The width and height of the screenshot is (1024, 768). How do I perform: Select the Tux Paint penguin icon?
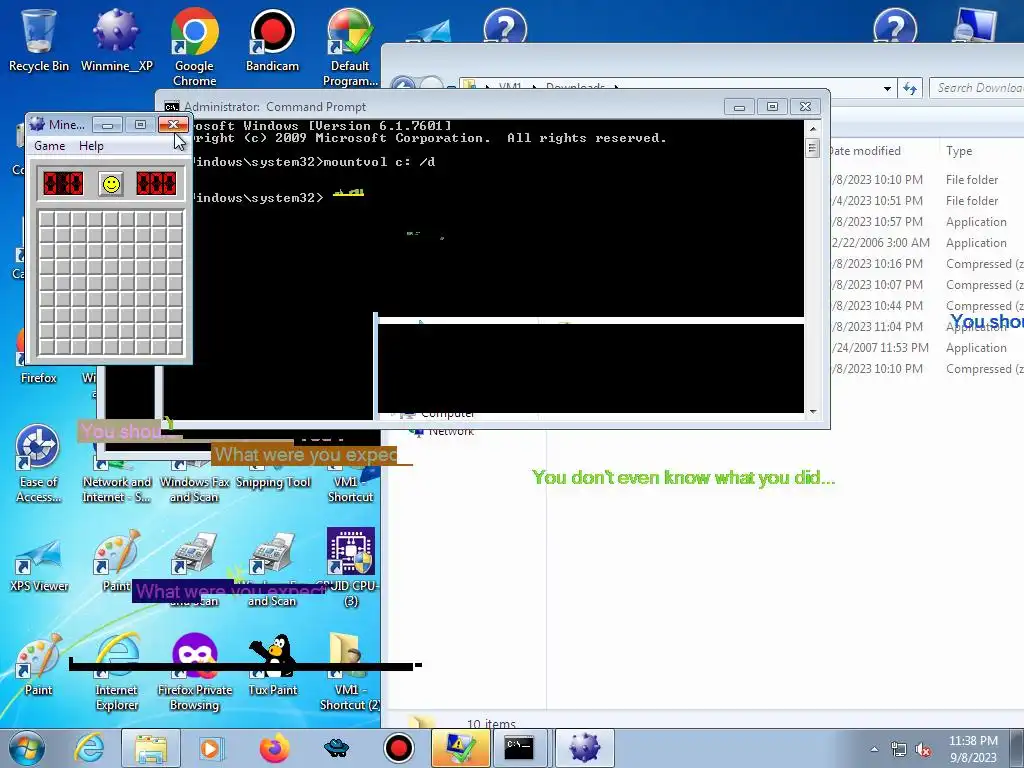[x=272, y=664]
